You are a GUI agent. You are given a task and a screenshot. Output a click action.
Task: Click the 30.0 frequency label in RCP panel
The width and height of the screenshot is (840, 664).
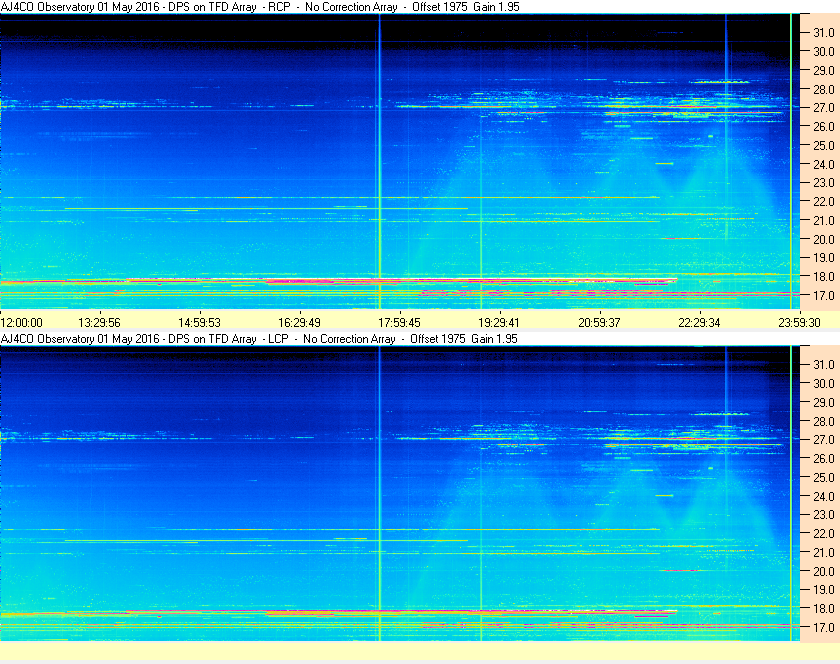click(x=824, y=51)
